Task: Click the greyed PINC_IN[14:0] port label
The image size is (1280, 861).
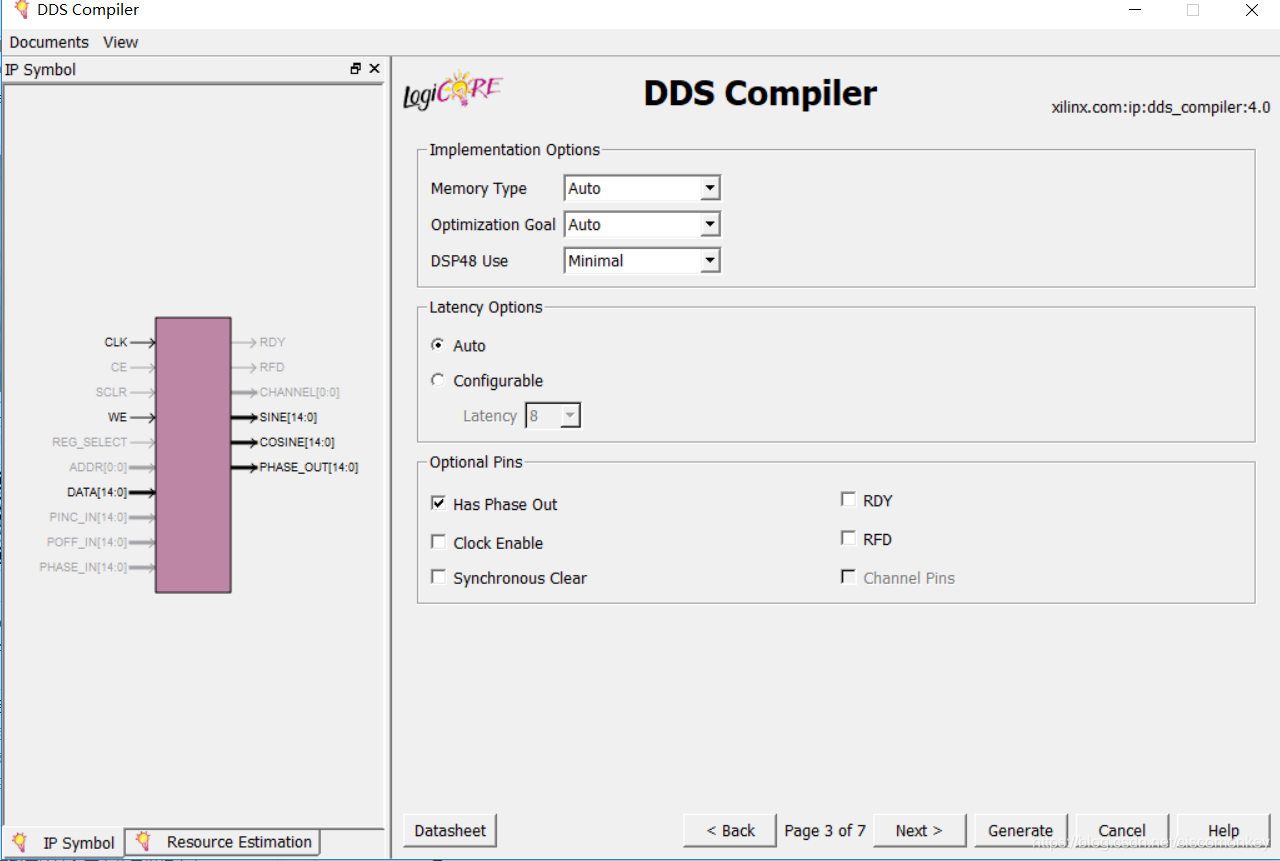Action: [x=88, y=517]
